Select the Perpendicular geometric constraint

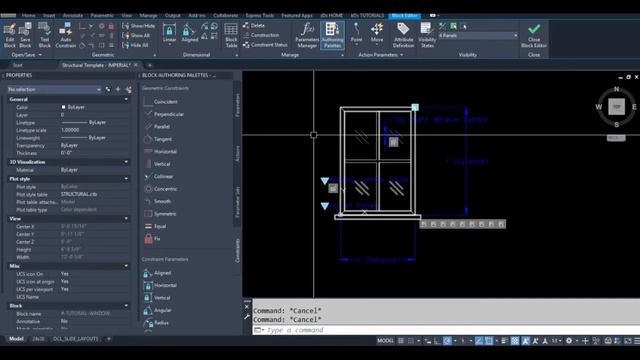(x=164, y=114)
